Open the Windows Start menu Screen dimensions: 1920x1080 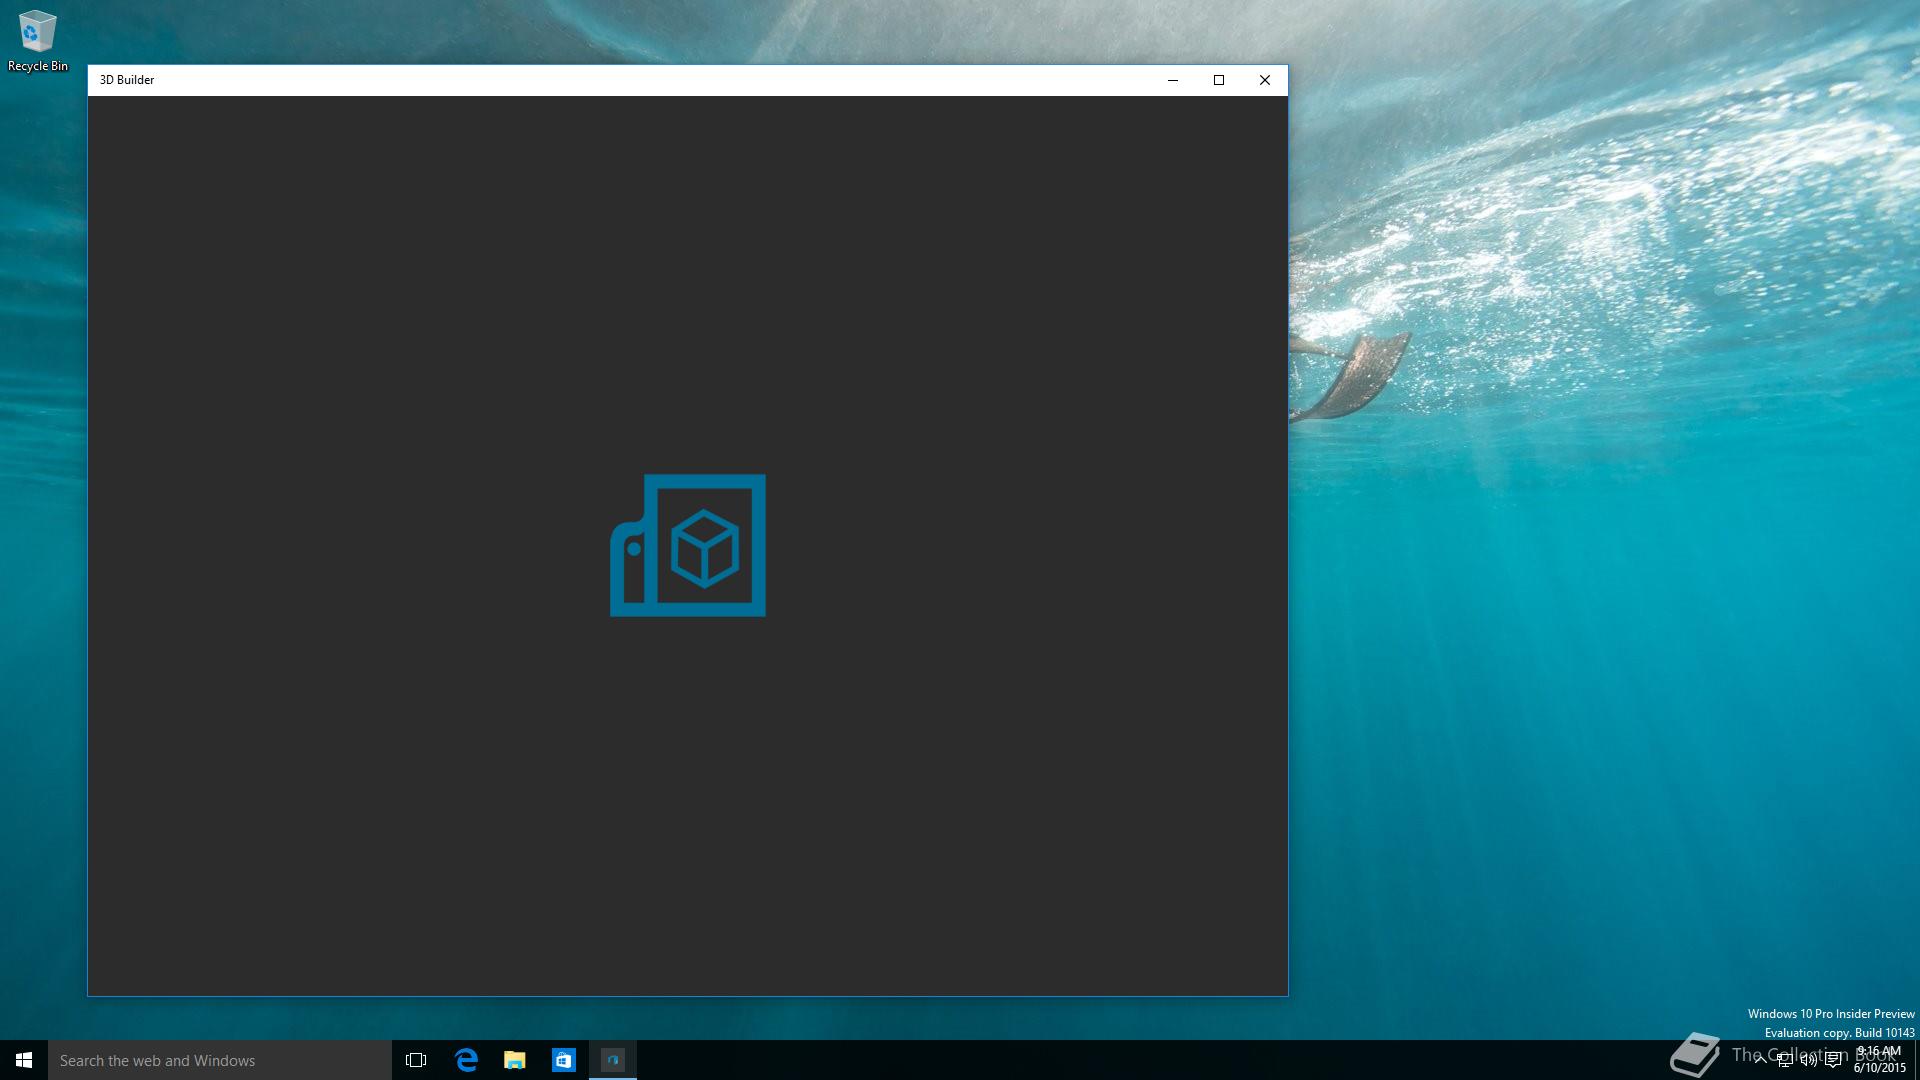click(x=24, y=1060)
